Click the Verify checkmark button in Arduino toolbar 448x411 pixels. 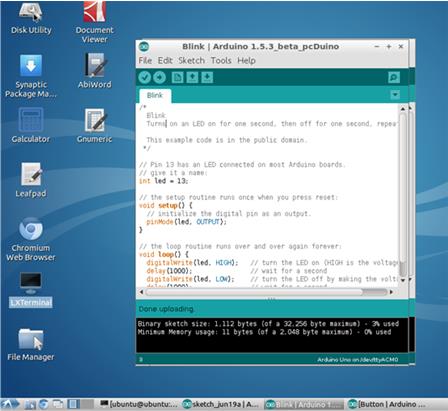pyautogui.click(x=145, y=77)
